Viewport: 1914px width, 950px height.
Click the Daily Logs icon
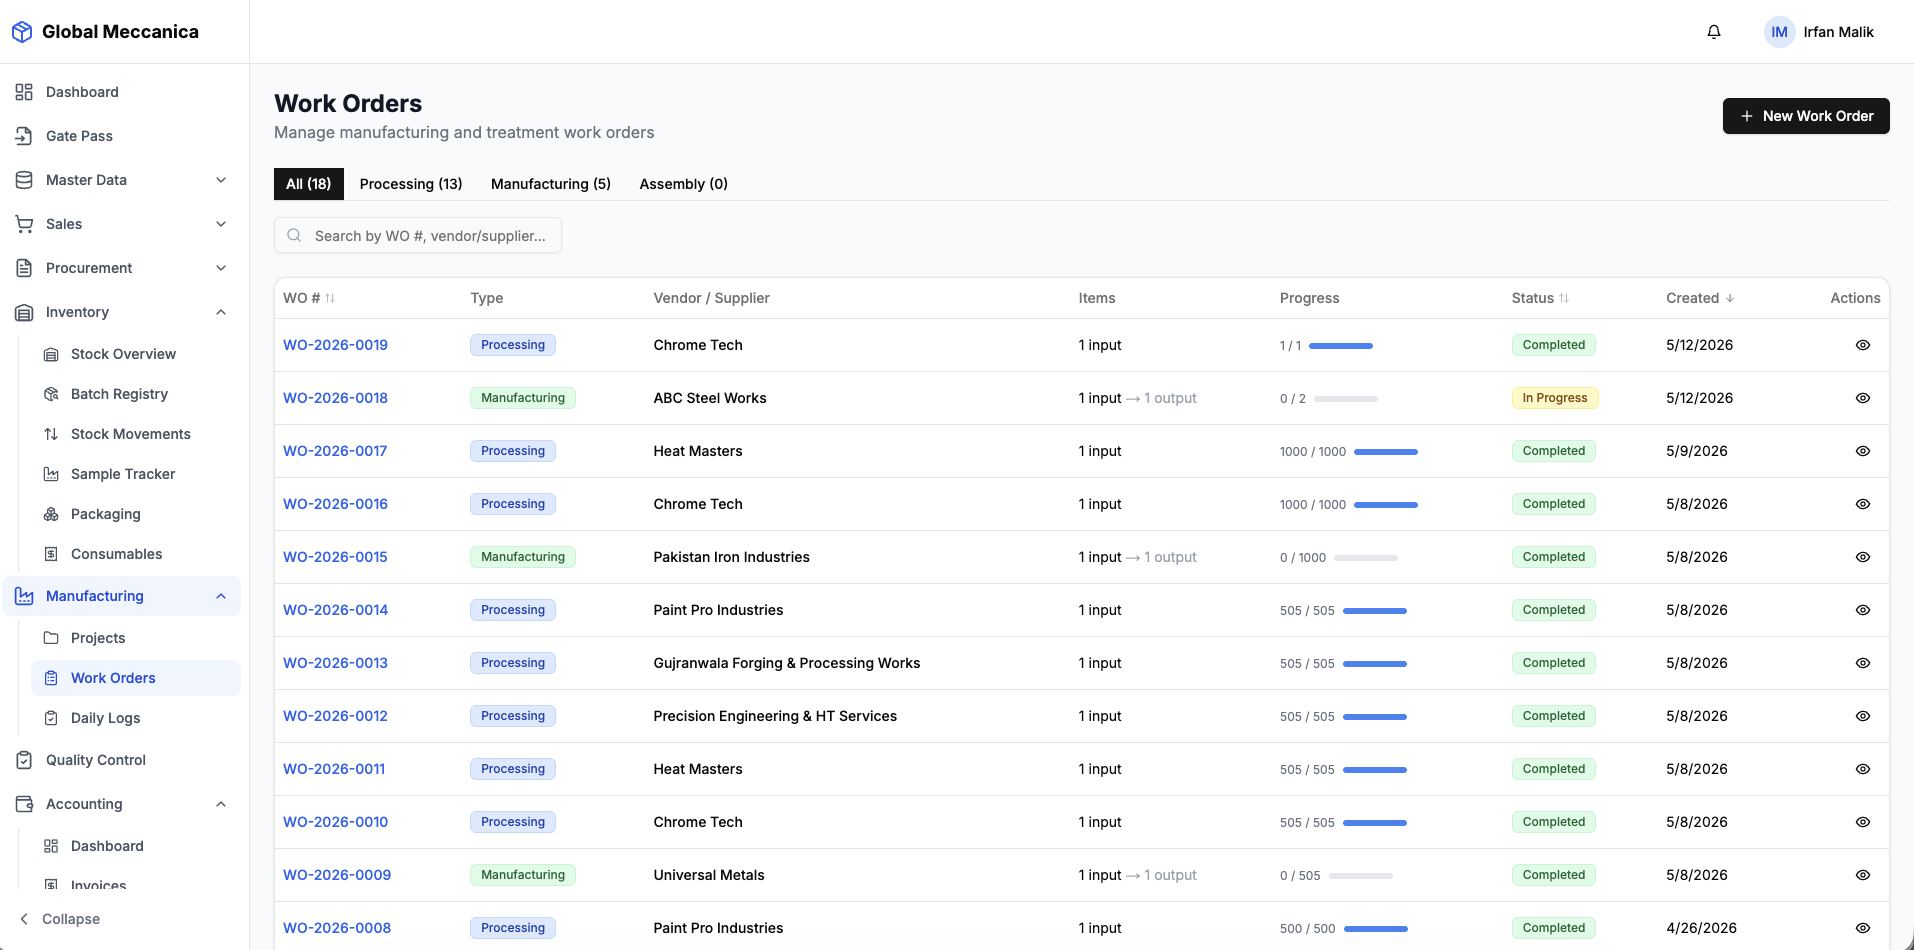coord(51,718)
